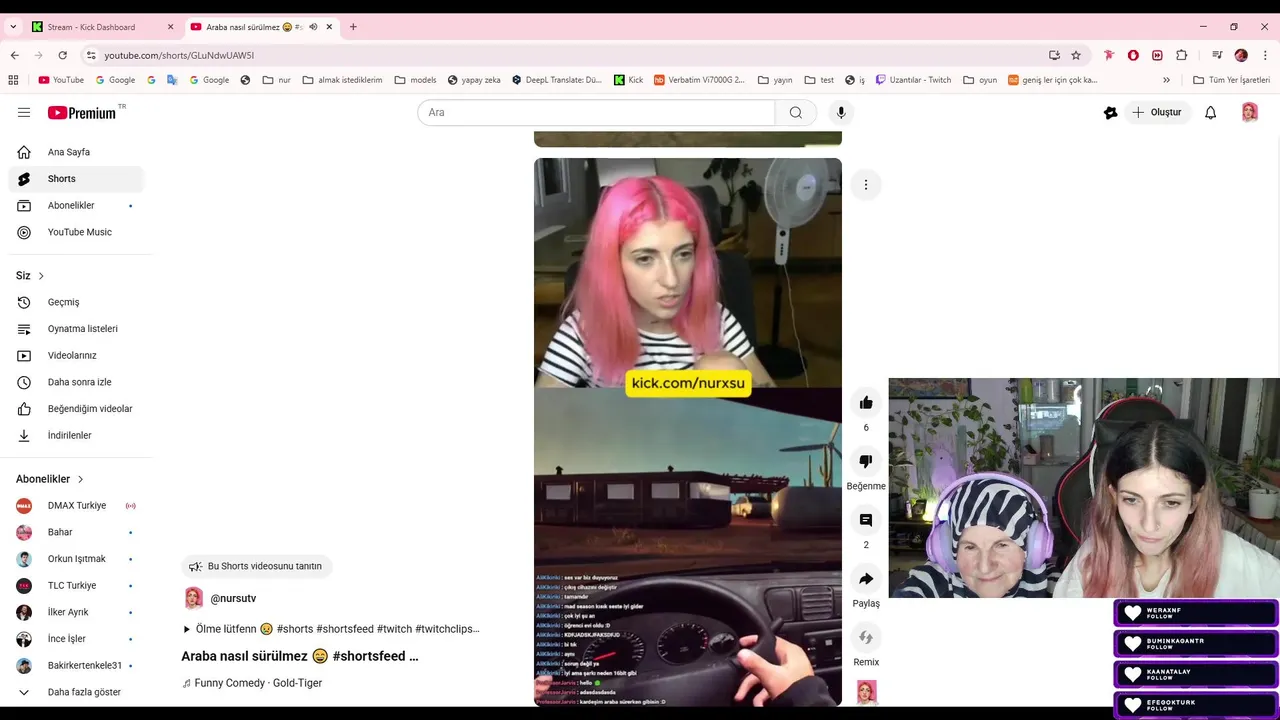The image size is (1280, 720).
Task: Click the Oluştur create button
Action: [x=1157, y=113]
